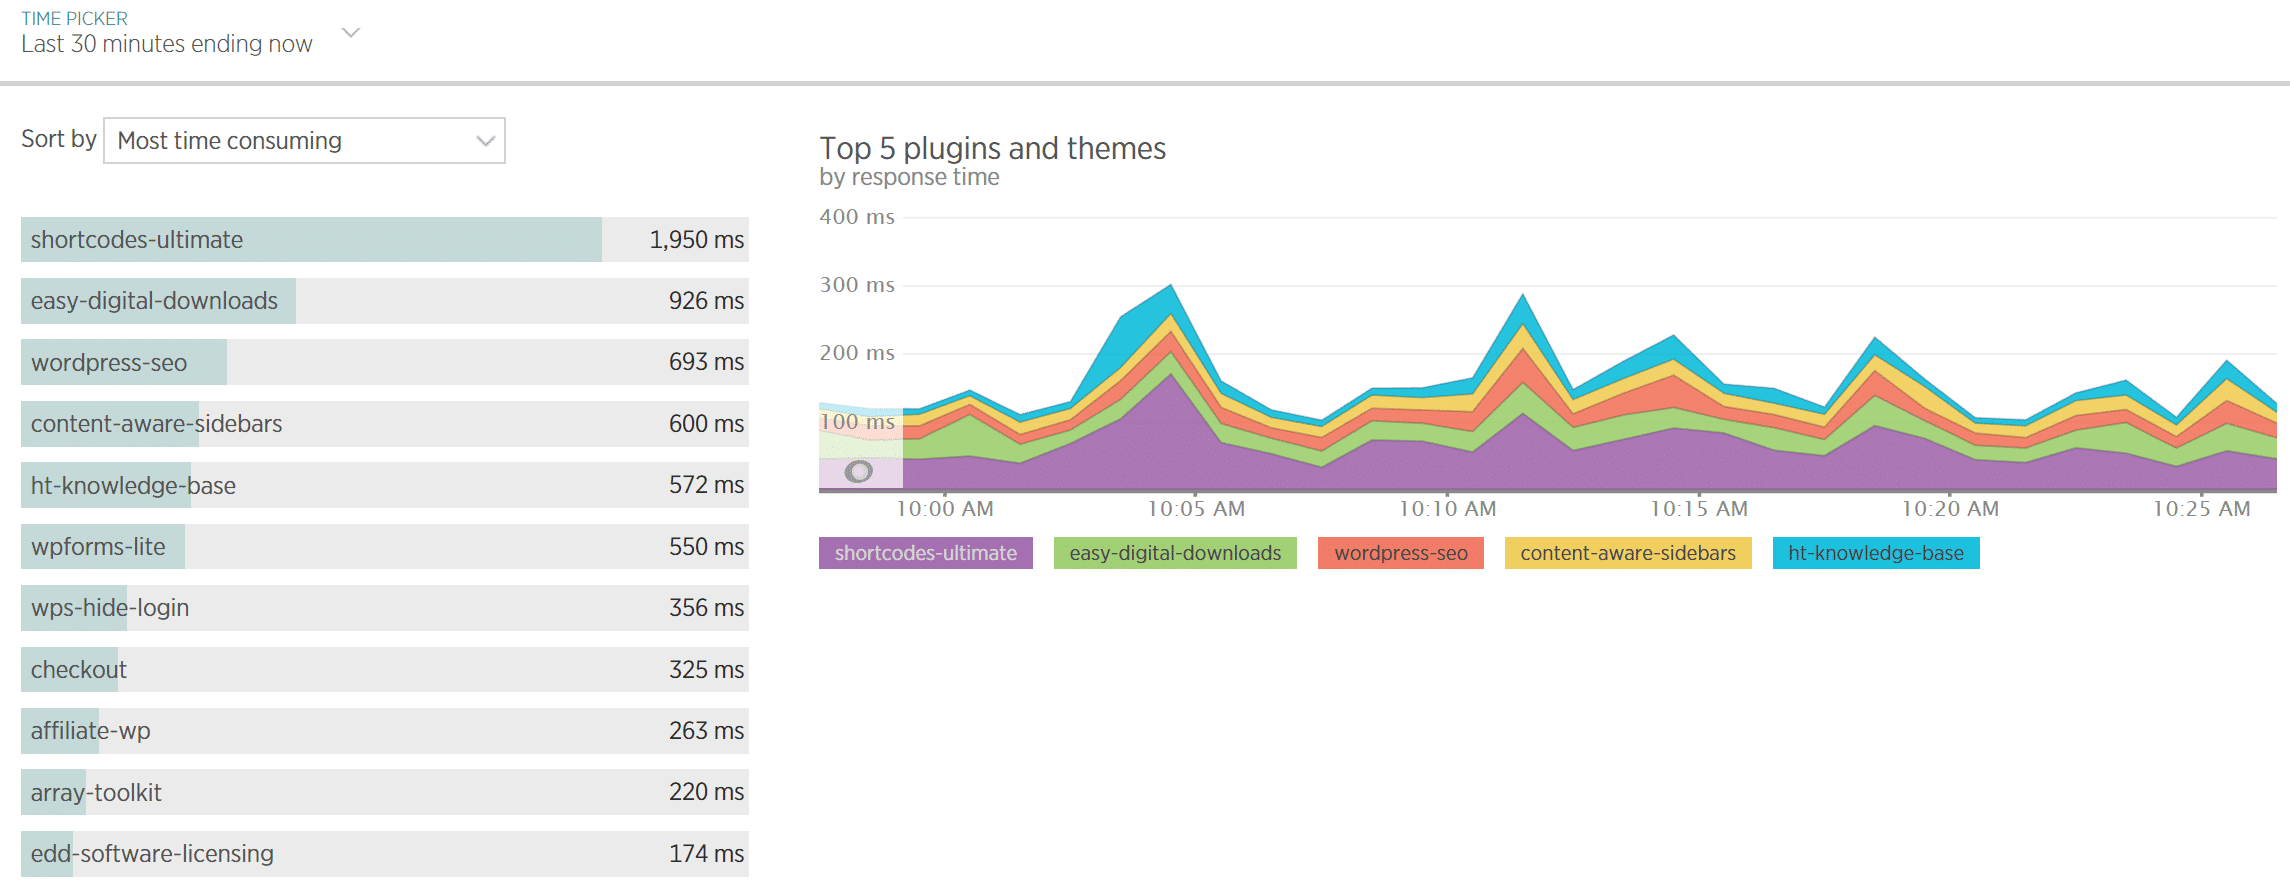Click the circular marker on chart's left edge
The image size is (2290, 886).
click(858, 471)
